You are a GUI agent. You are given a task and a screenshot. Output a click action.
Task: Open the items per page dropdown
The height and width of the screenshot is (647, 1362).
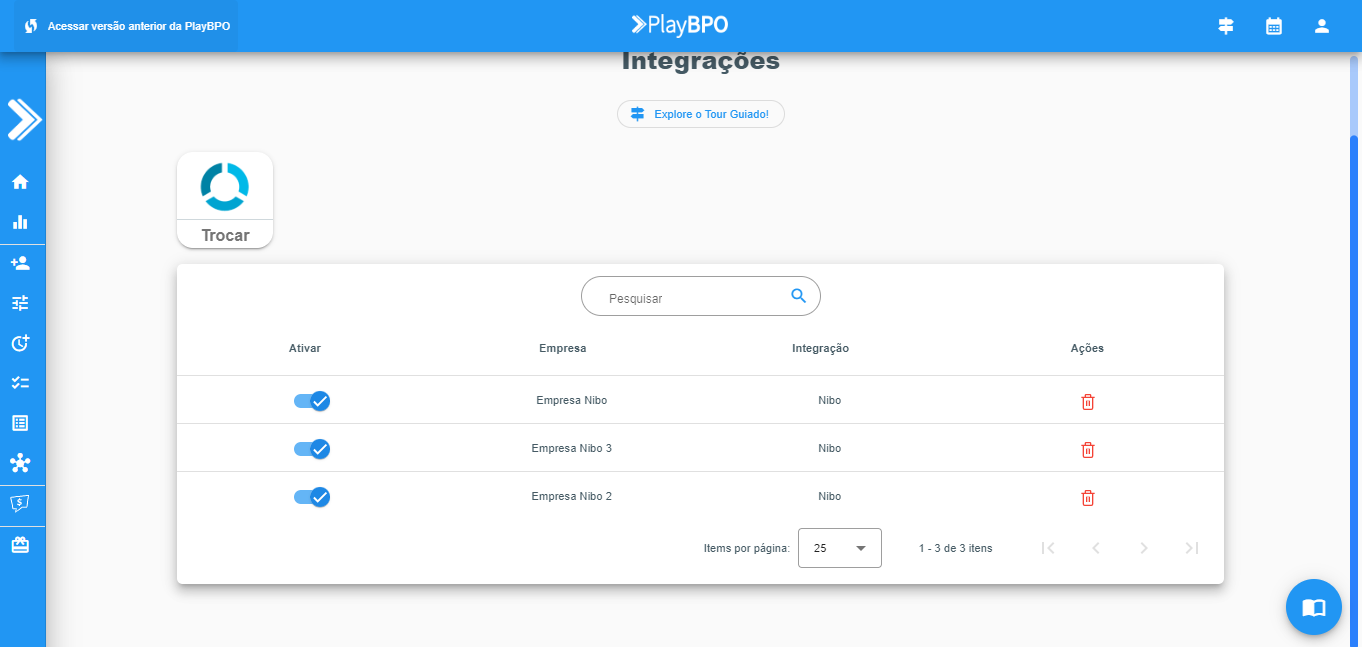click(840, 548)
